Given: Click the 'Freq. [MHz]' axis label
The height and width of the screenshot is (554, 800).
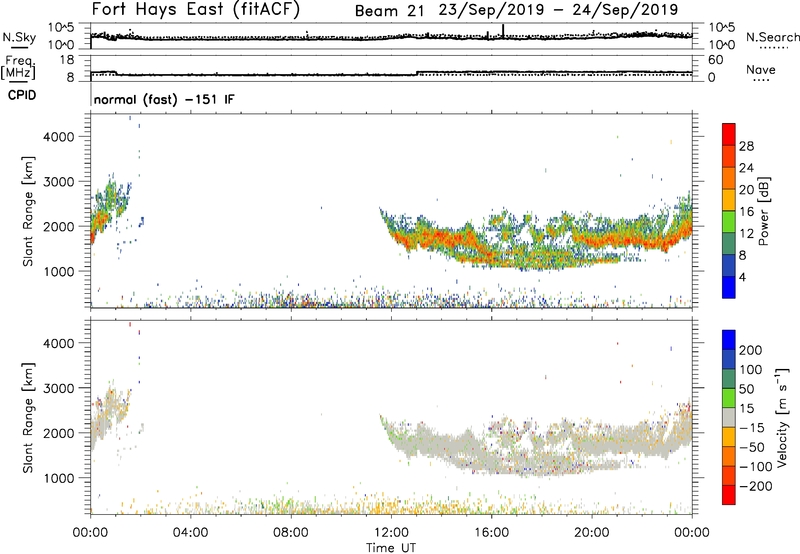Looking at the screenshot, I should point(18,67).
